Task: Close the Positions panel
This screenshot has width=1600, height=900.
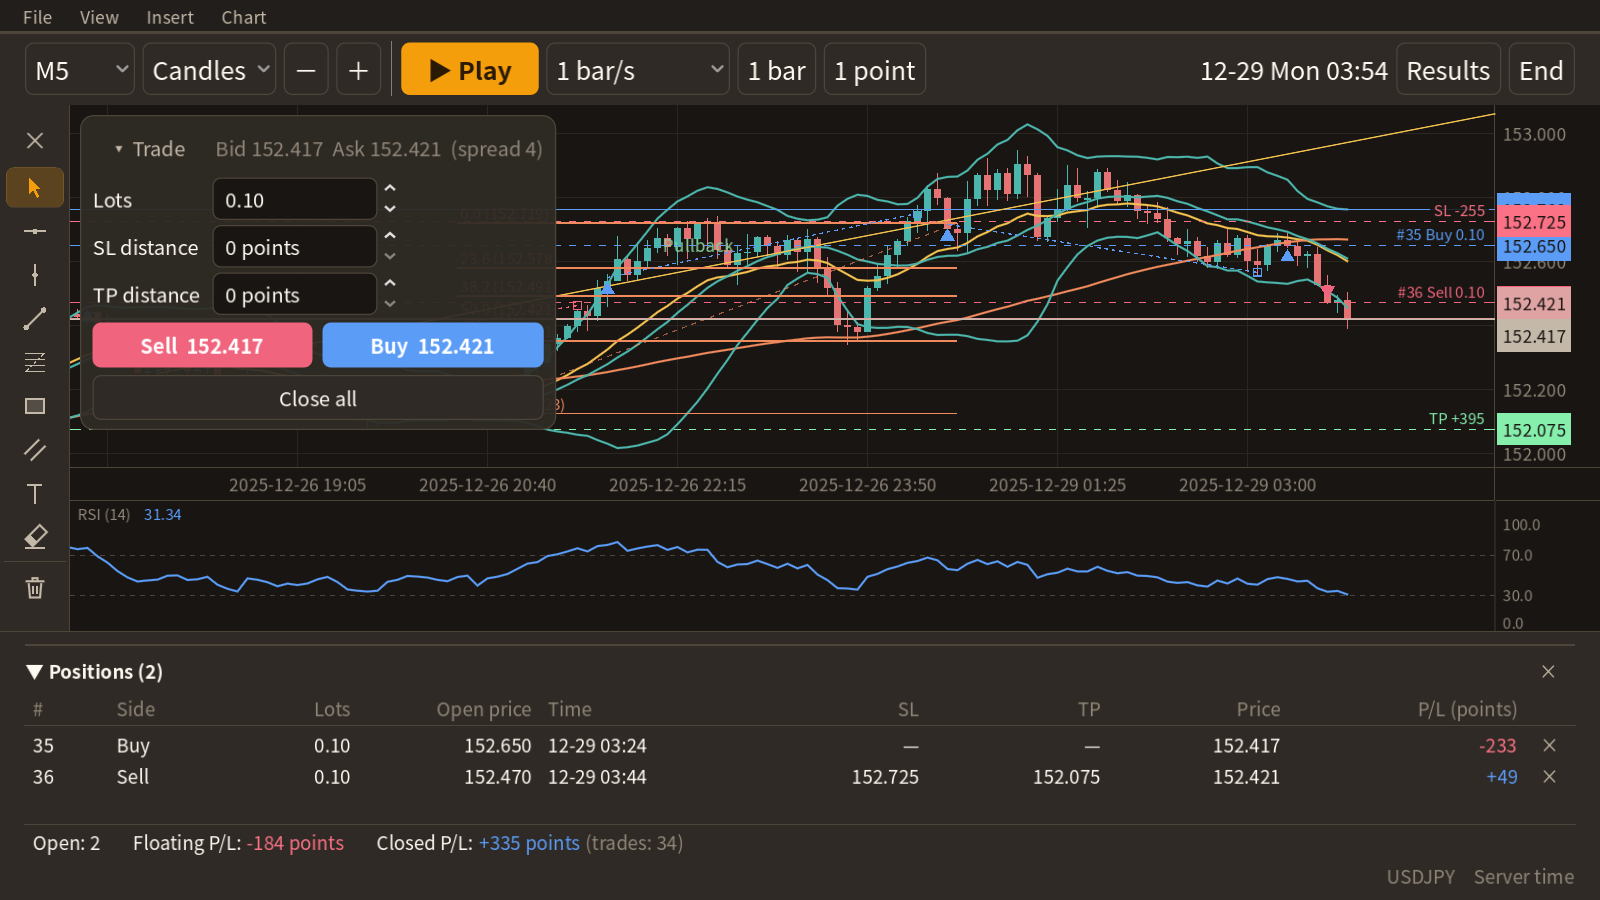Action: (x=1548, y=672)
